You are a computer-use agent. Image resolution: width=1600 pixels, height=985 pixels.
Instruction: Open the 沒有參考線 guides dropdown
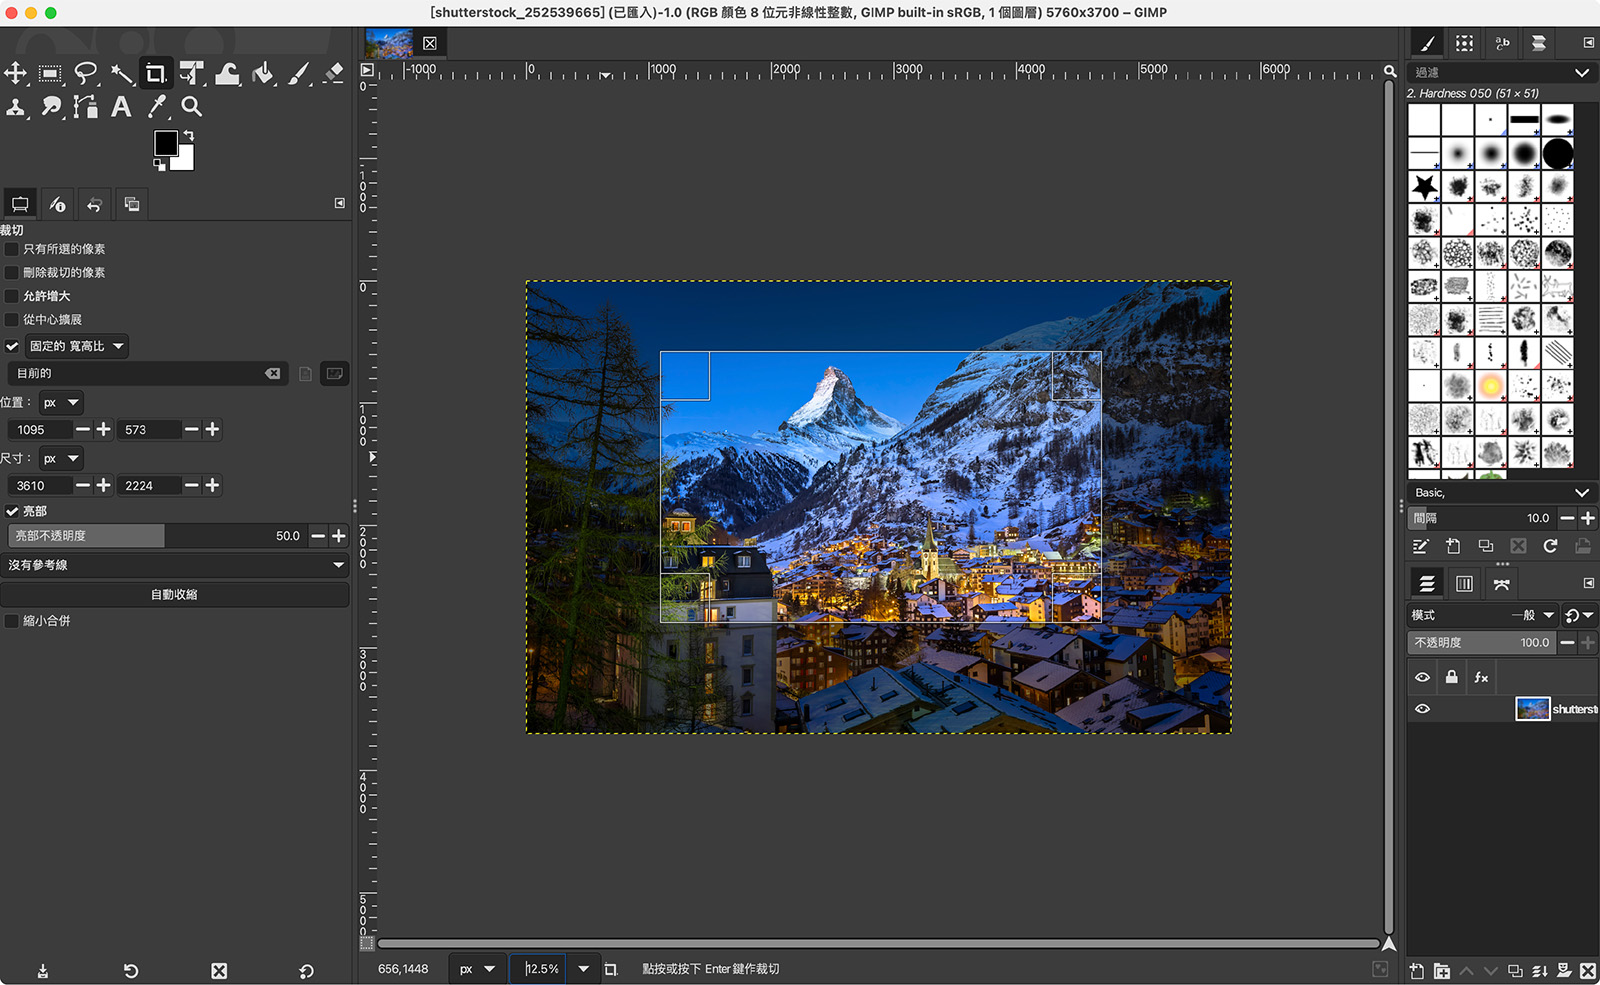(175, 565)
